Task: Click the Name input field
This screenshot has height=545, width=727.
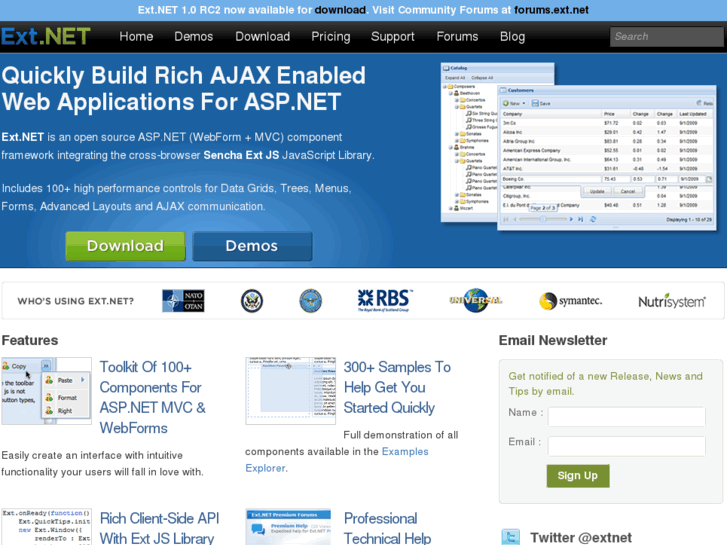Action: pyautogui.click(x=626, y=417)
